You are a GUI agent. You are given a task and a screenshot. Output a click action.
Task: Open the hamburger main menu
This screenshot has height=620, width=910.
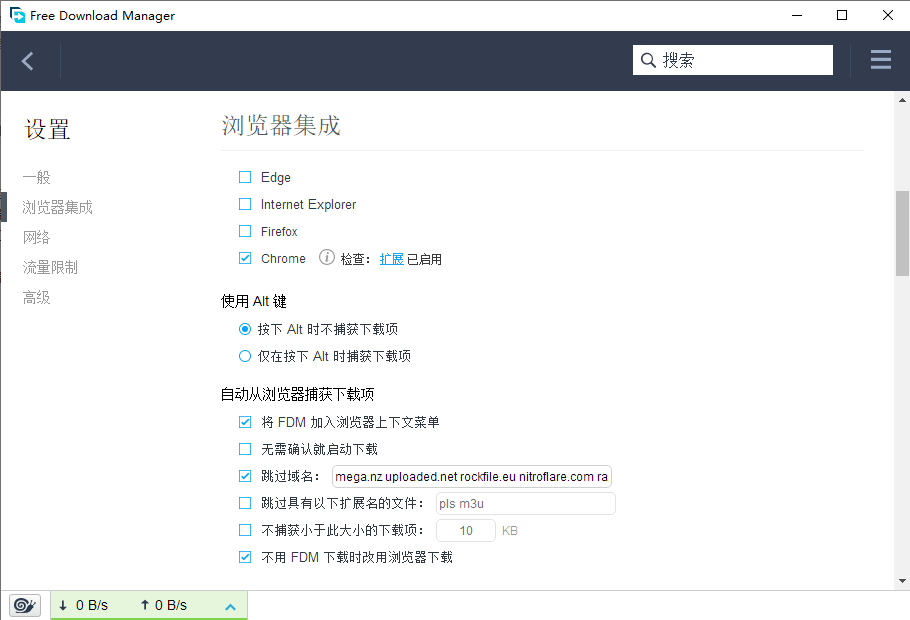880,60
